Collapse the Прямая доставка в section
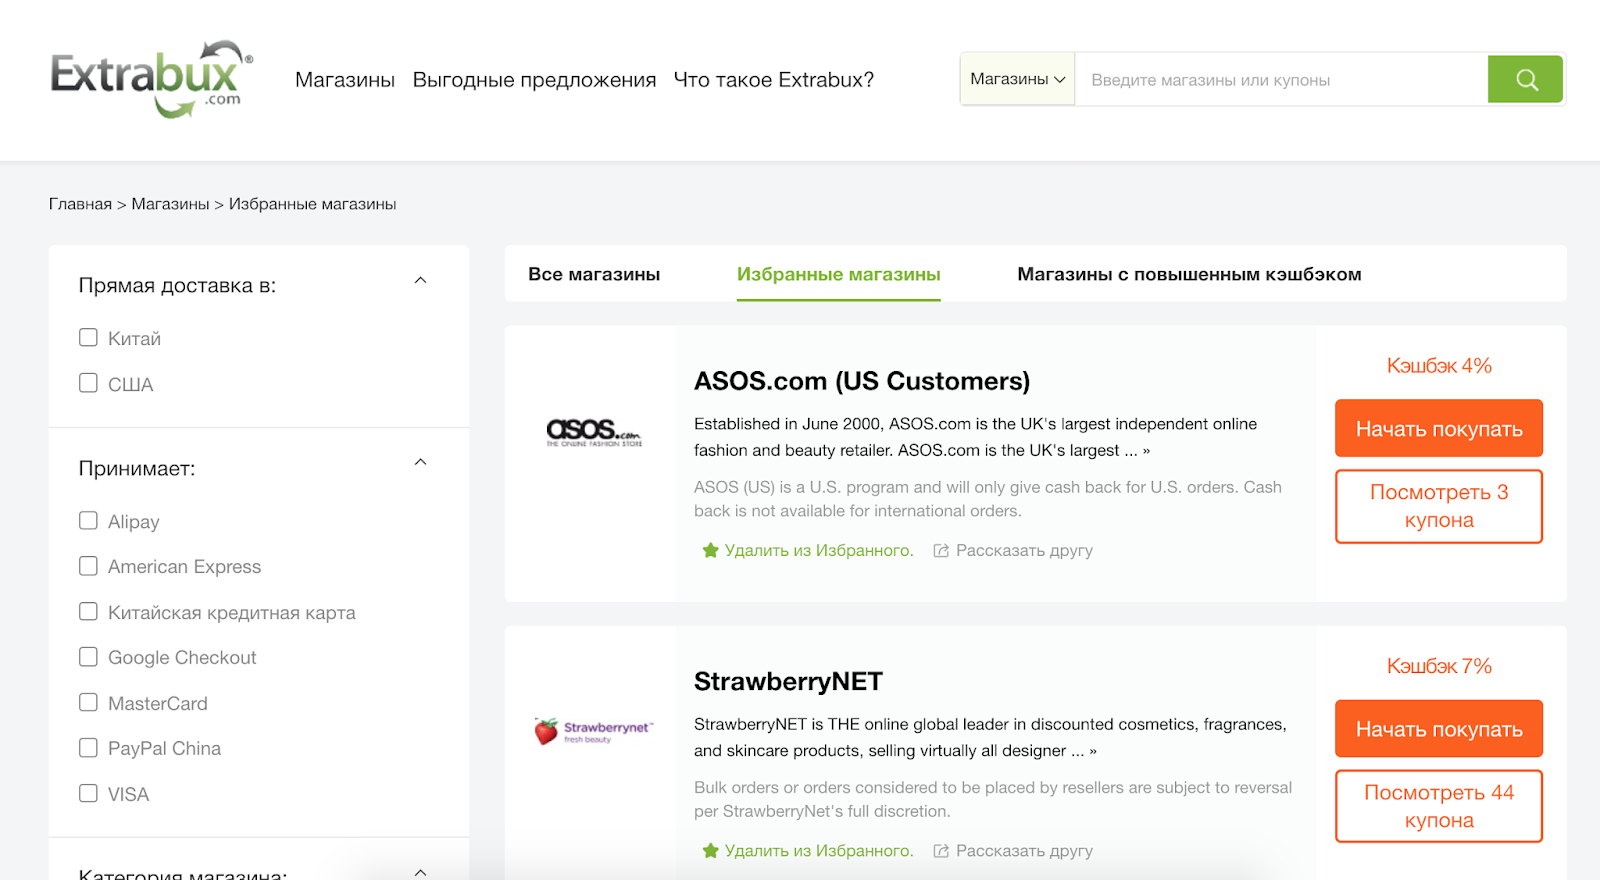 click(421, 280)
